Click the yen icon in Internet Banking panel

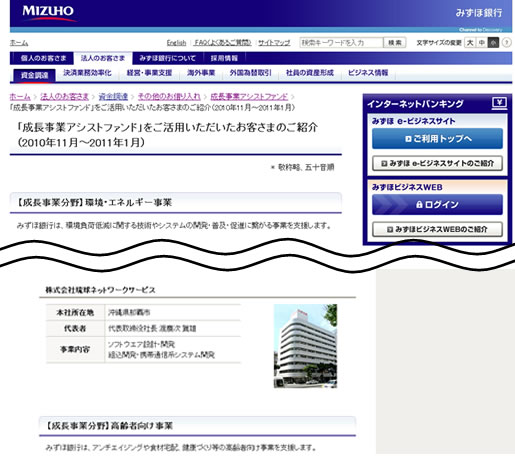(499, 103)
